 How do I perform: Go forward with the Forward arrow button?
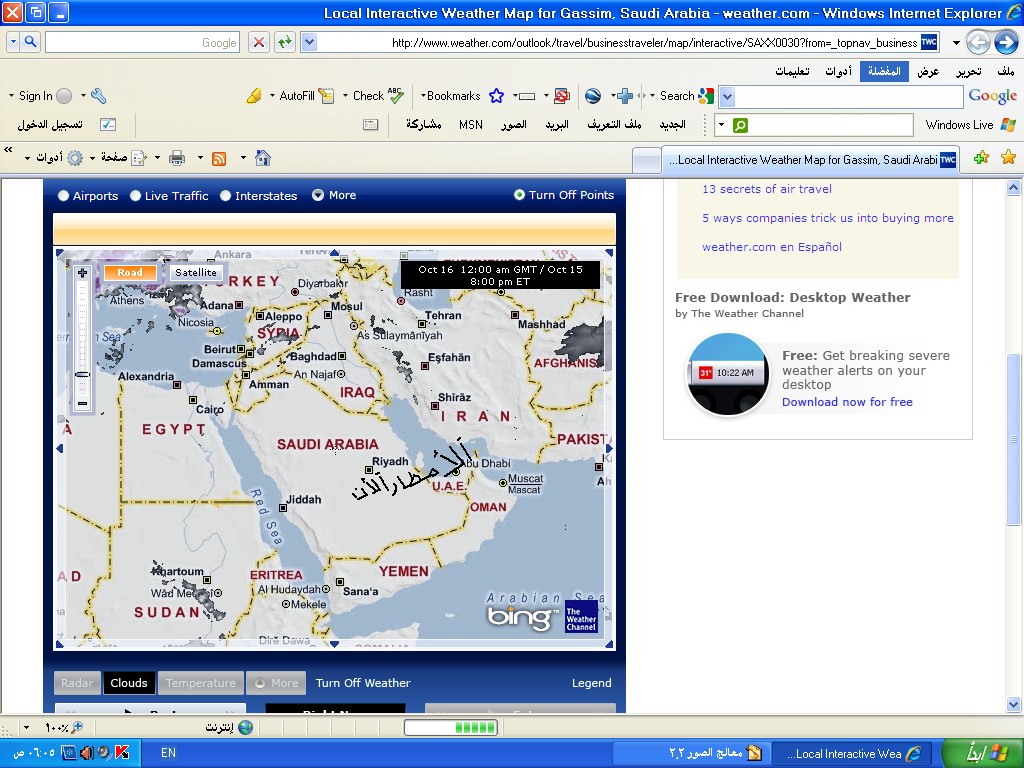pyautogui.click(x=1006, y=43)
